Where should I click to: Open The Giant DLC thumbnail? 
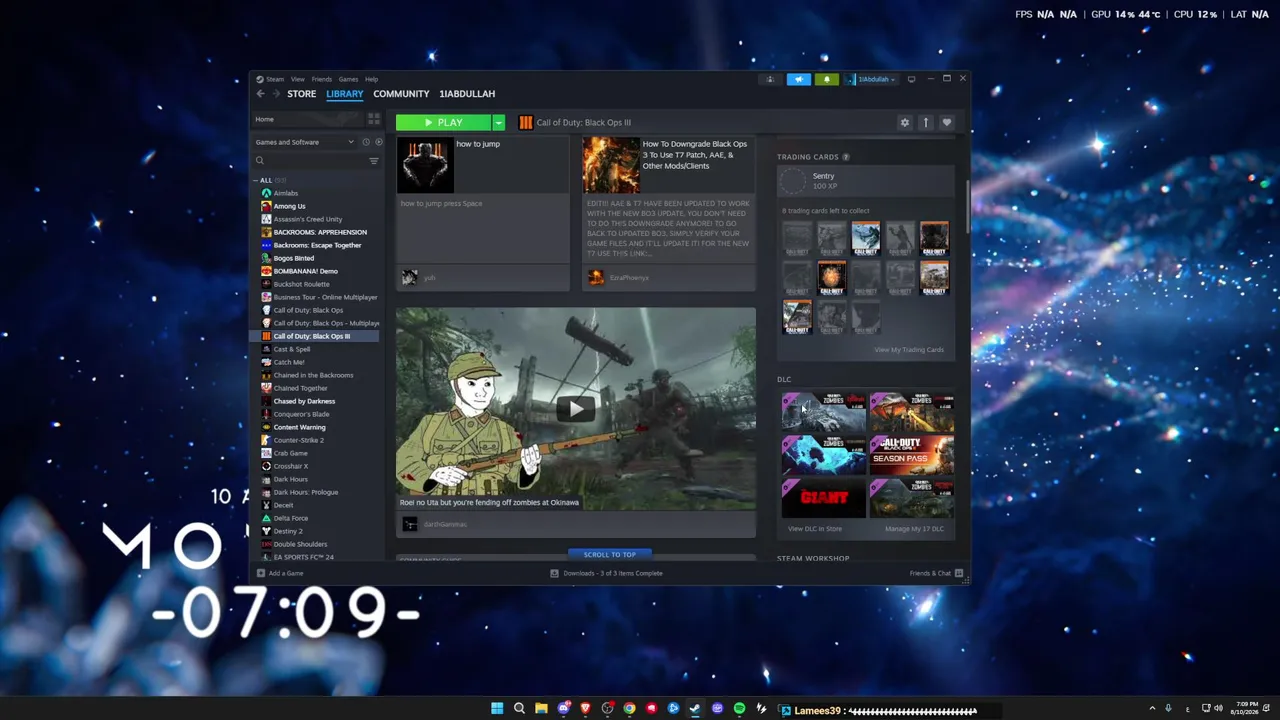pyautogui.click(x=824, y=497)
